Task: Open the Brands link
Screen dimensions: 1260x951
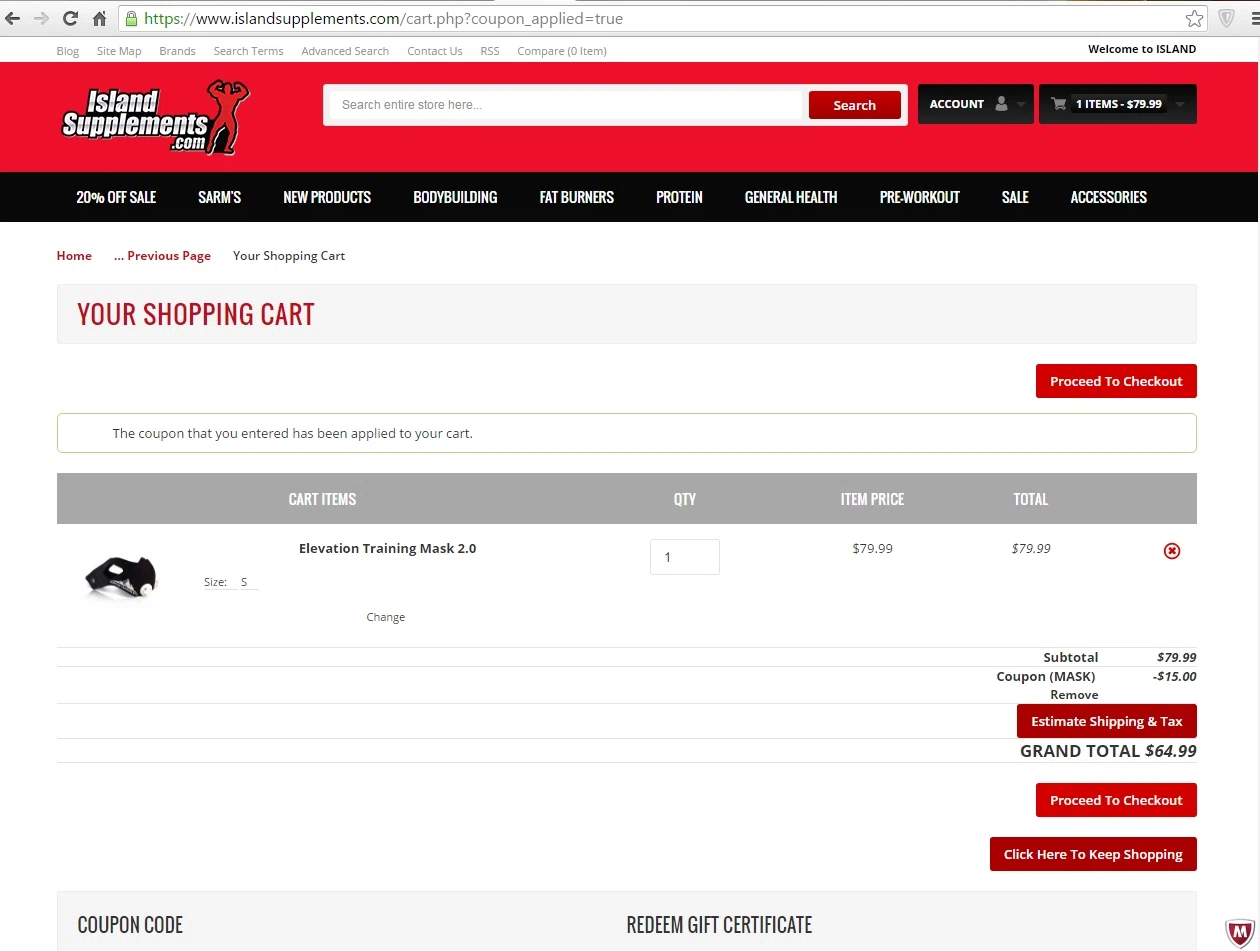Action: pos(177,51)
